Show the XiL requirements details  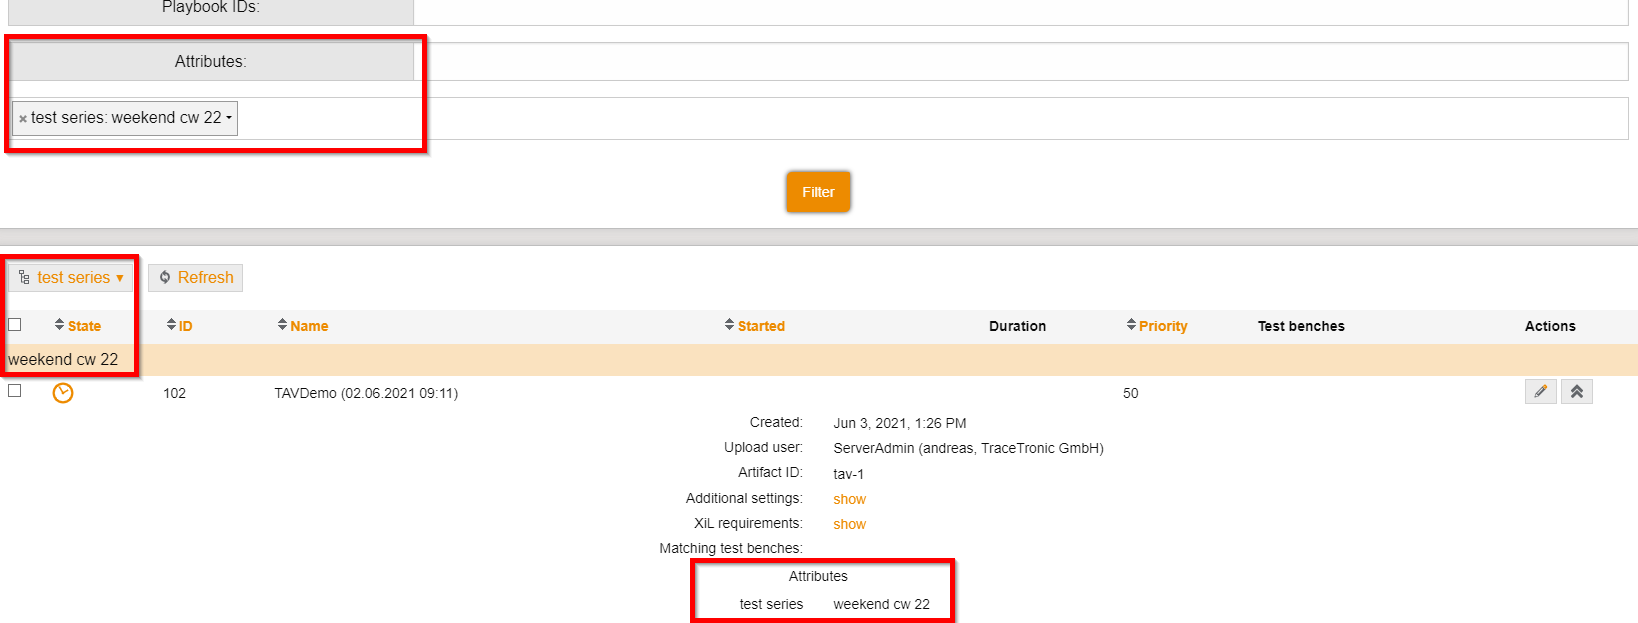point(849,524)
